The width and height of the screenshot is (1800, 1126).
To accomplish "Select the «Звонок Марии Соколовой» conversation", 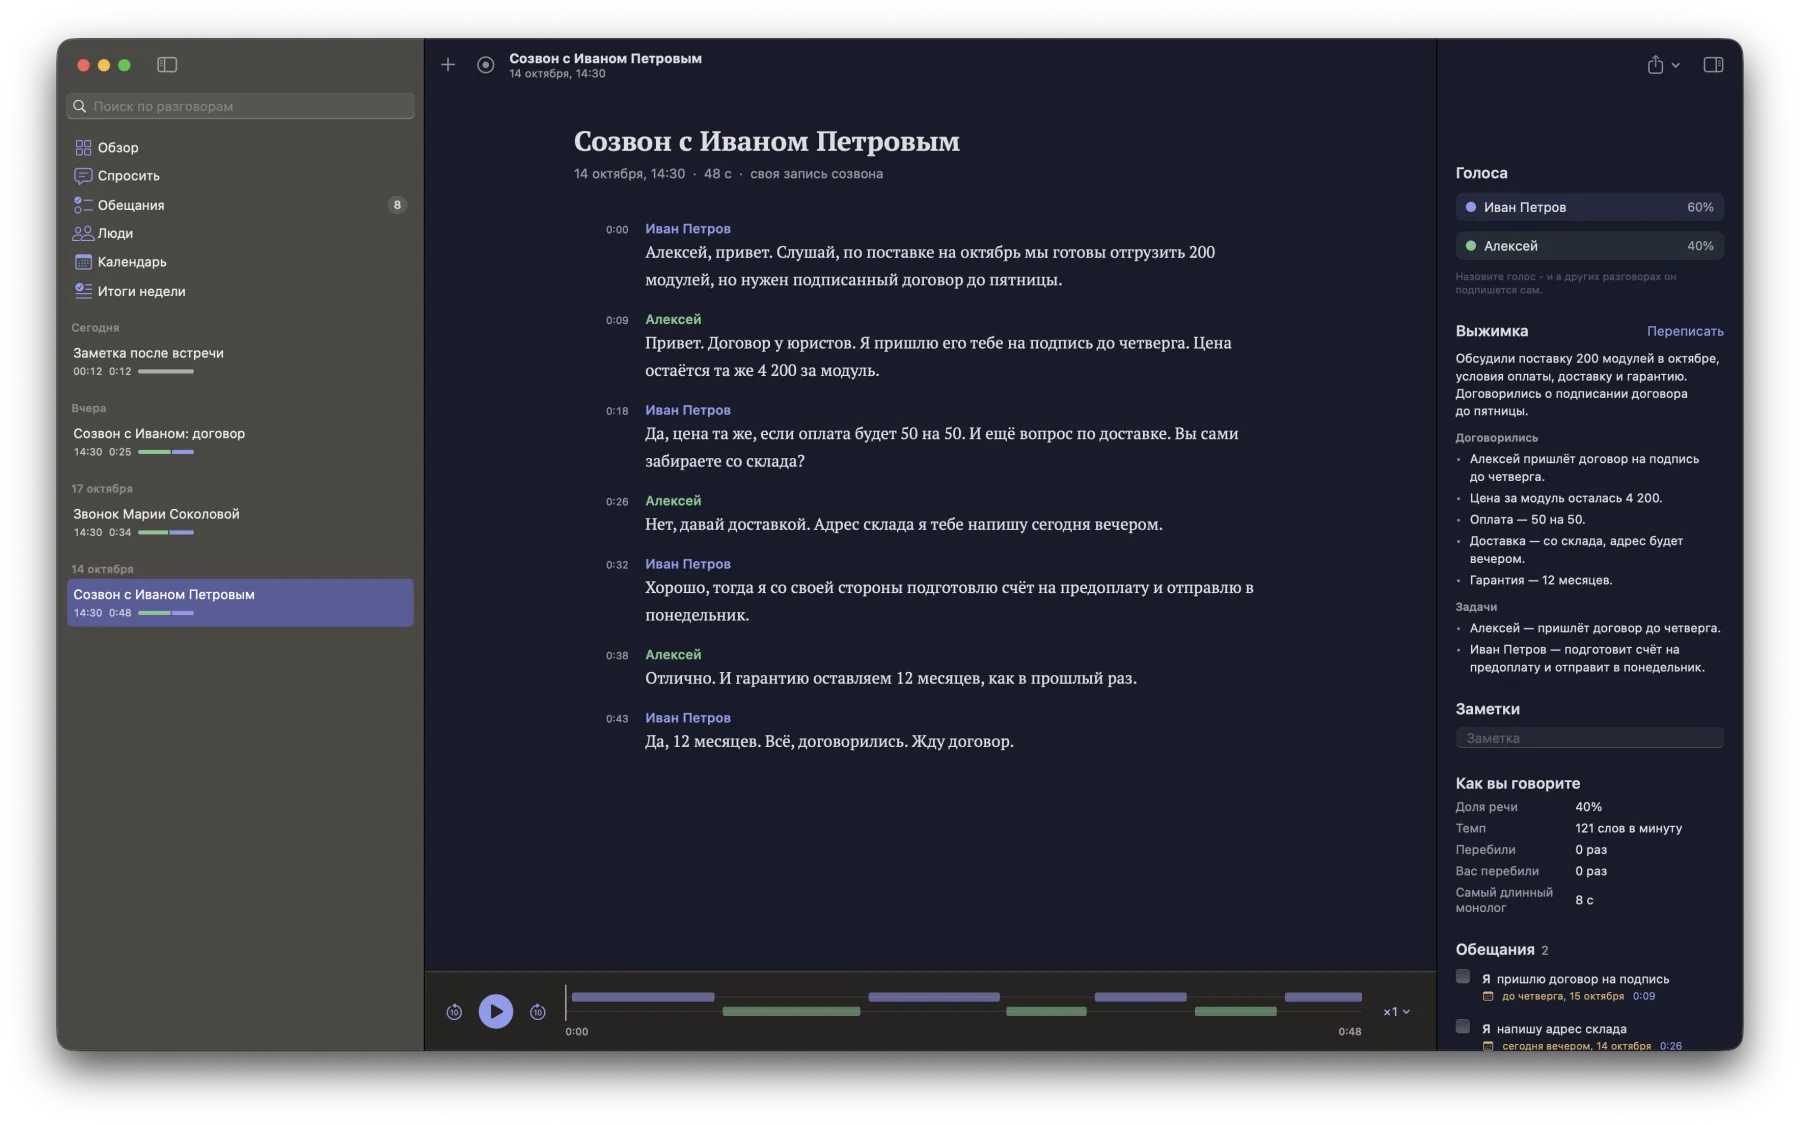I will click(x=240, y=522).
